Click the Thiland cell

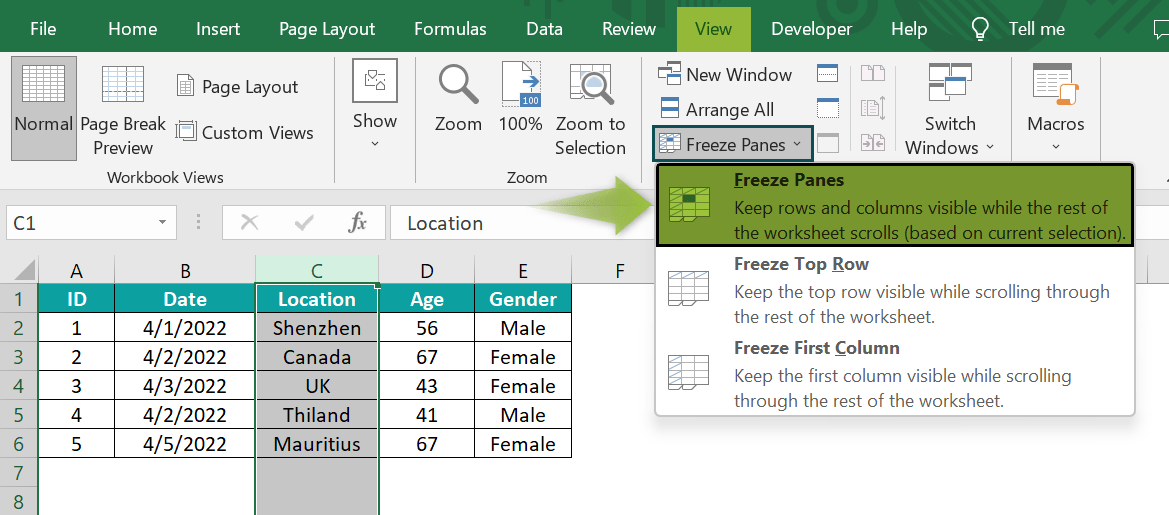click(x=317, y=415)
